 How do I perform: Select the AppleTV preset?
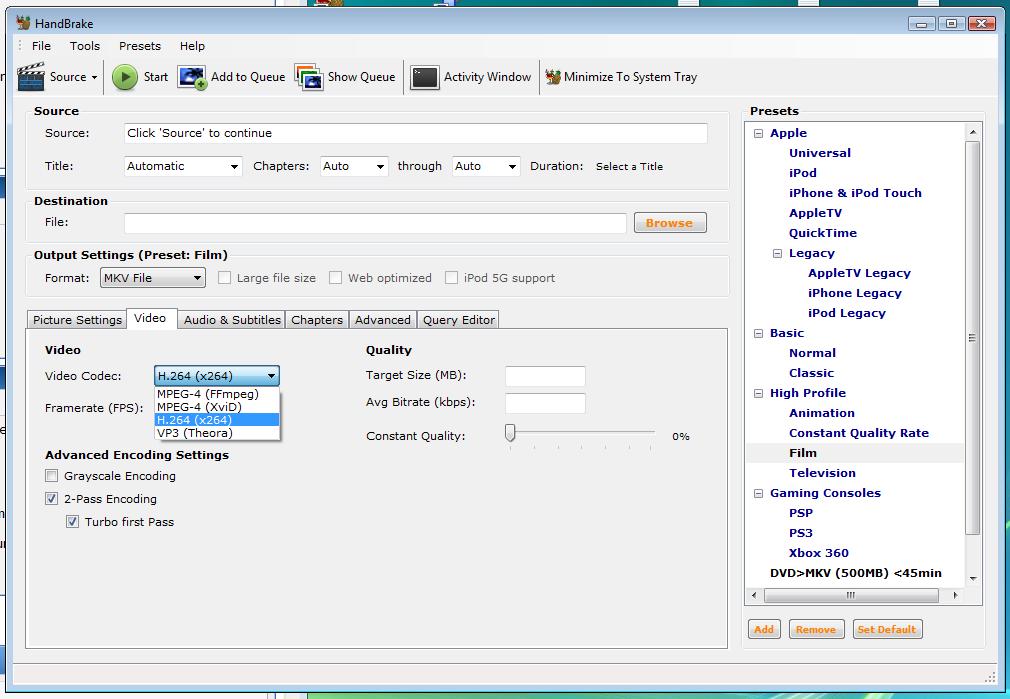pyautogui.click(x=815, y=213)
